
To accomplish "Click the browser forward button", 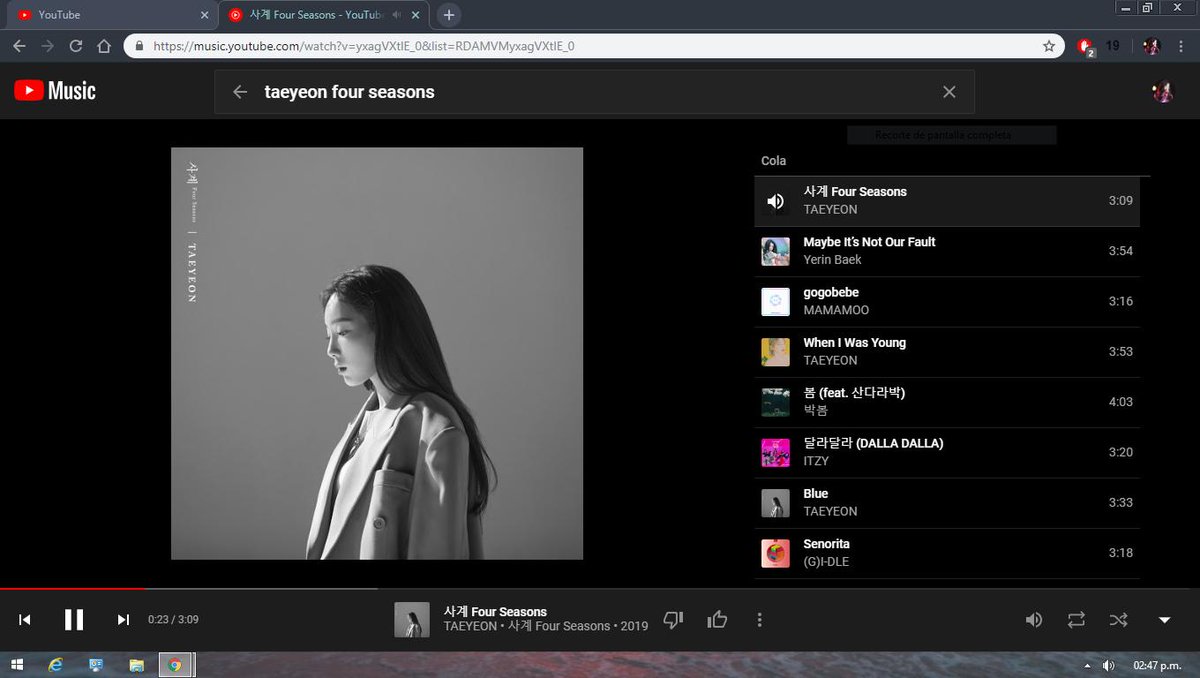I will (x=47, y=46).
